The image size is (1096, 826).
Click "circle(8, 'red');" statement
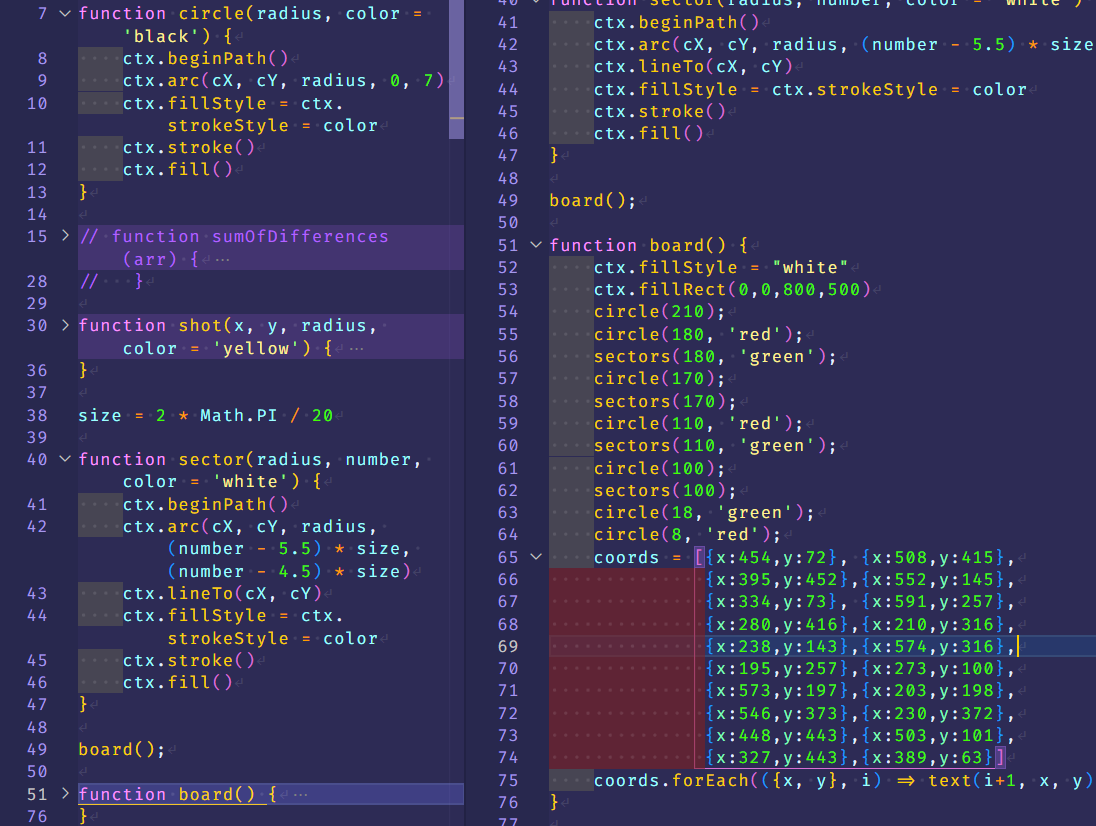click(x=687, y=535)
